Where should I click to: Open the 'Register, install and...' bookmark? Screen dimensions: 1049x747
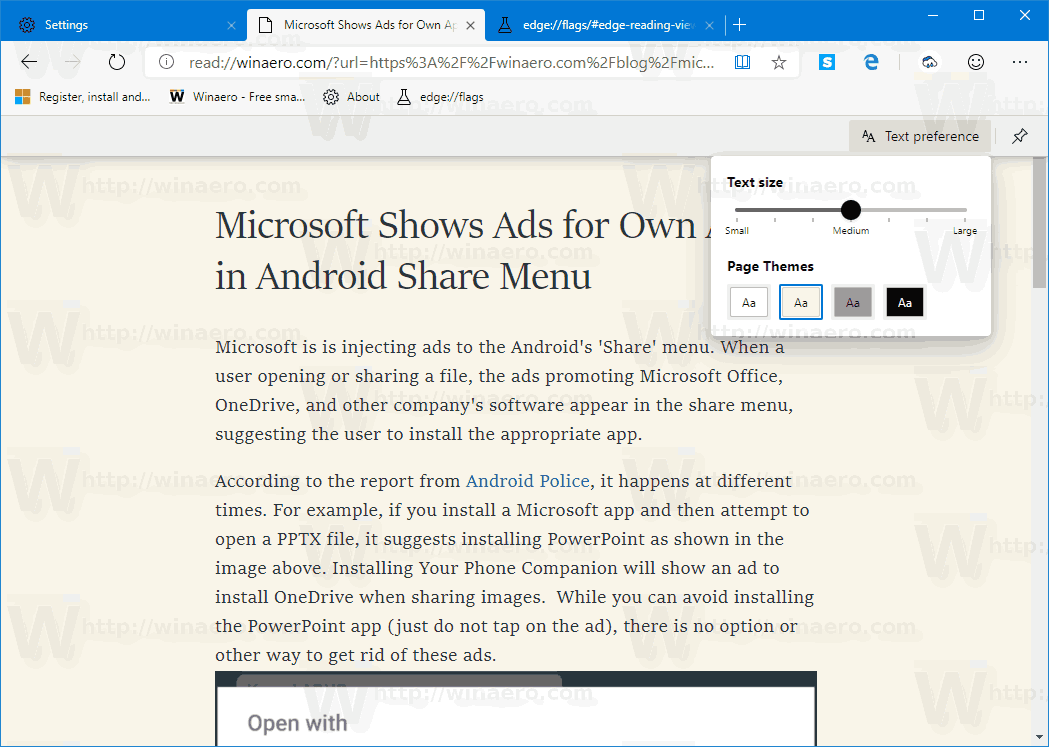point(82,97)
